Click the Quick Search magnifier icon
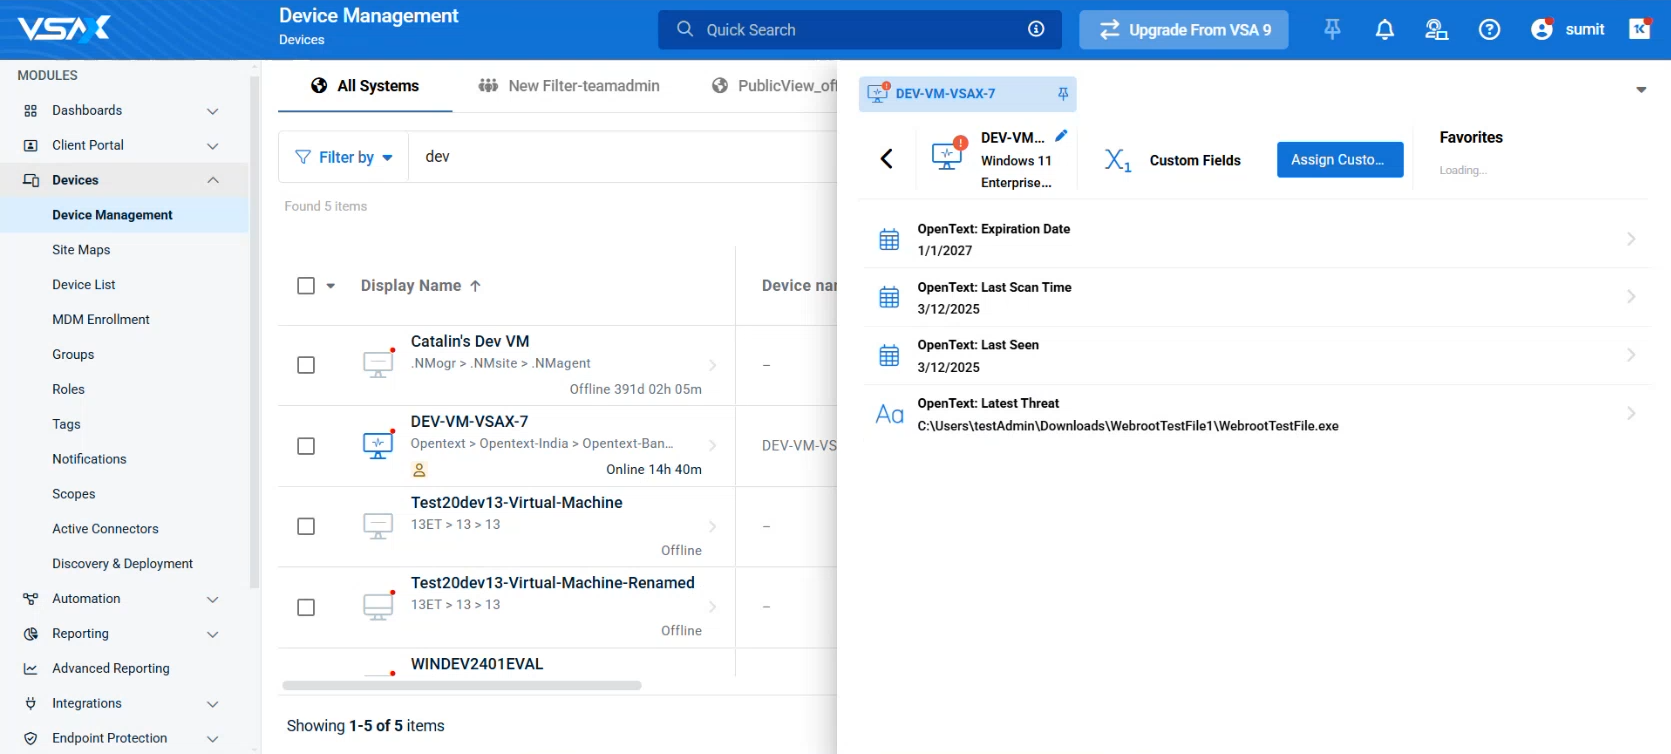This screenshot has width=1671, height=754. (x=685, y=29)
